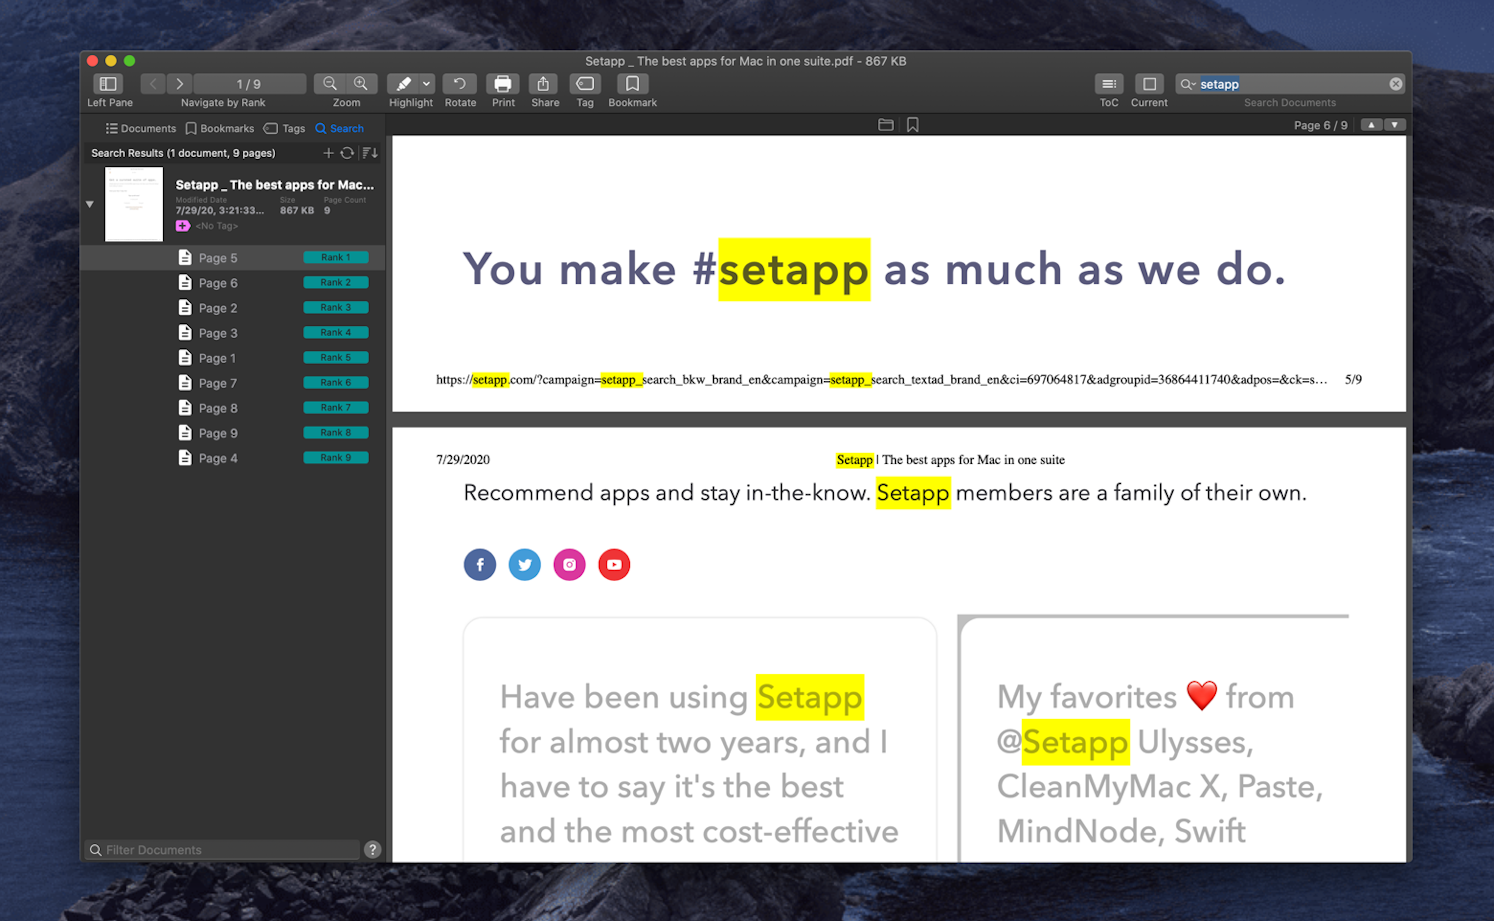The width and height of the screenshot is (1494, 921).
Task: Open the ToC view
Action: click(x=1109, y=84)
